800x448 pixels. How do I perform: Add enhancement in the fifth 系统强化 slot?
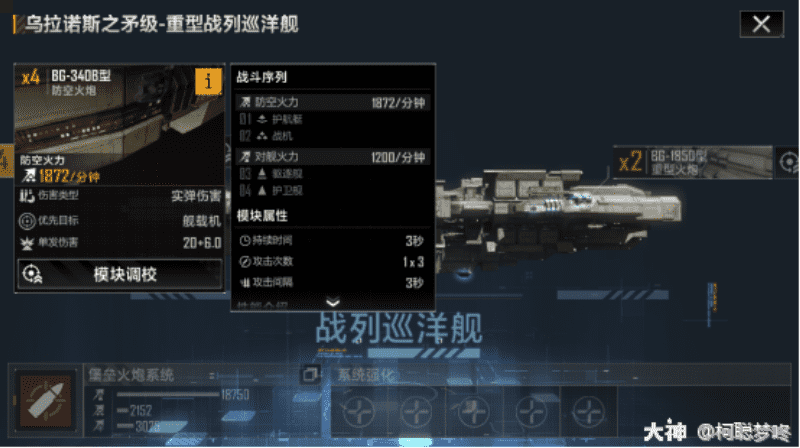click(589, 411)
